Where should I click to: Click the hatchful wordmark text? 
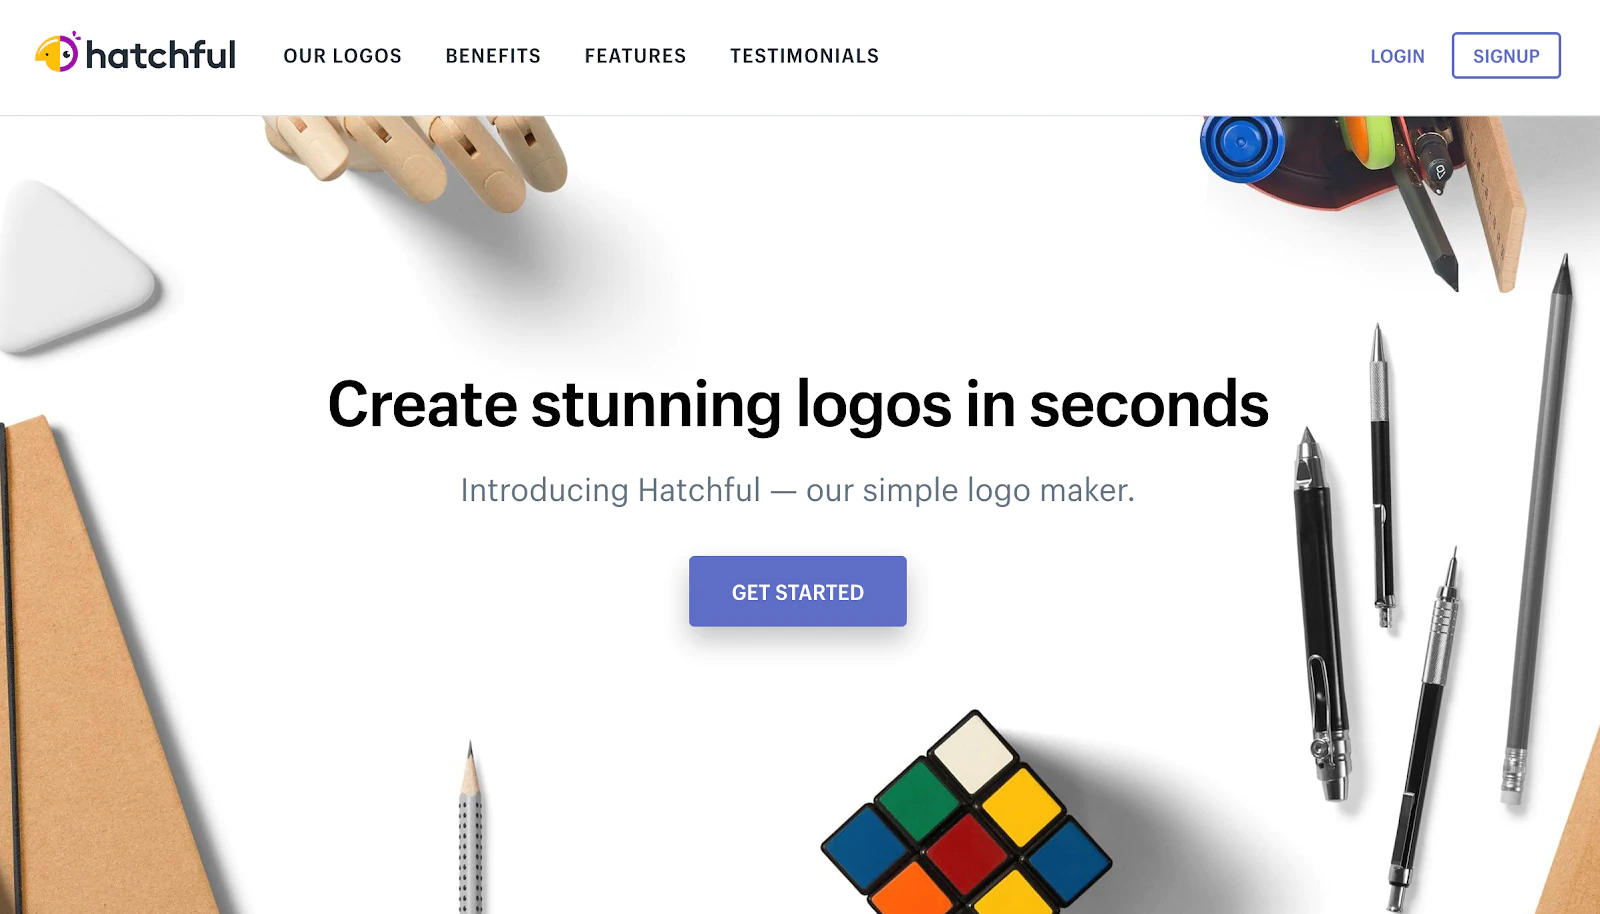coord(161,55)
